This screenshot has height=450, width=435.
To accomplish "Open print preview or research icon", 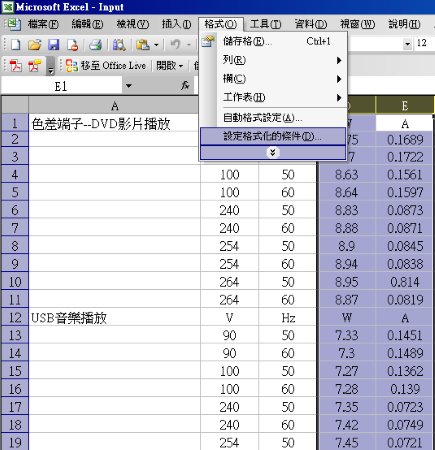I will point(119,45).
